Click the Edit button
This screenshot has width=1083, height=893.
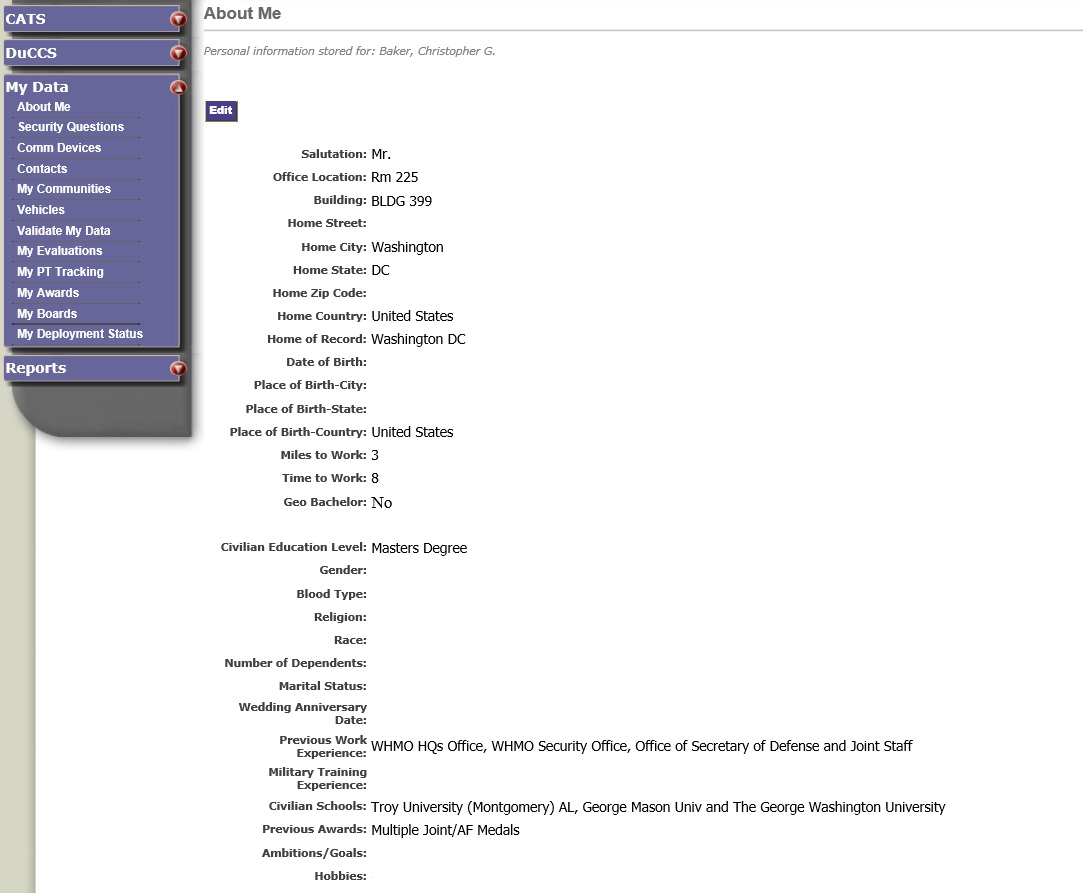[x=221, y=111]
